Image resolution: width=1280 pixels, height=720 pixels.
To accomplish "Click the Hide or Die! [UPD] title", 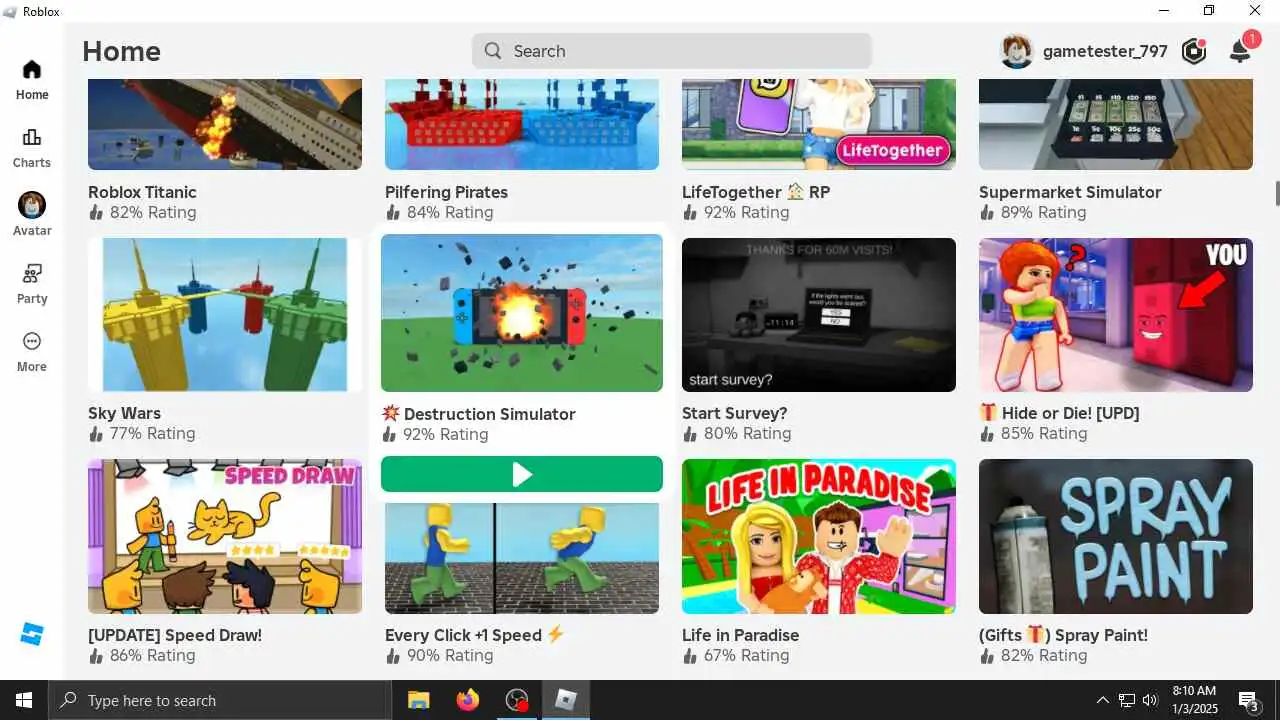I will (1059, 413).
